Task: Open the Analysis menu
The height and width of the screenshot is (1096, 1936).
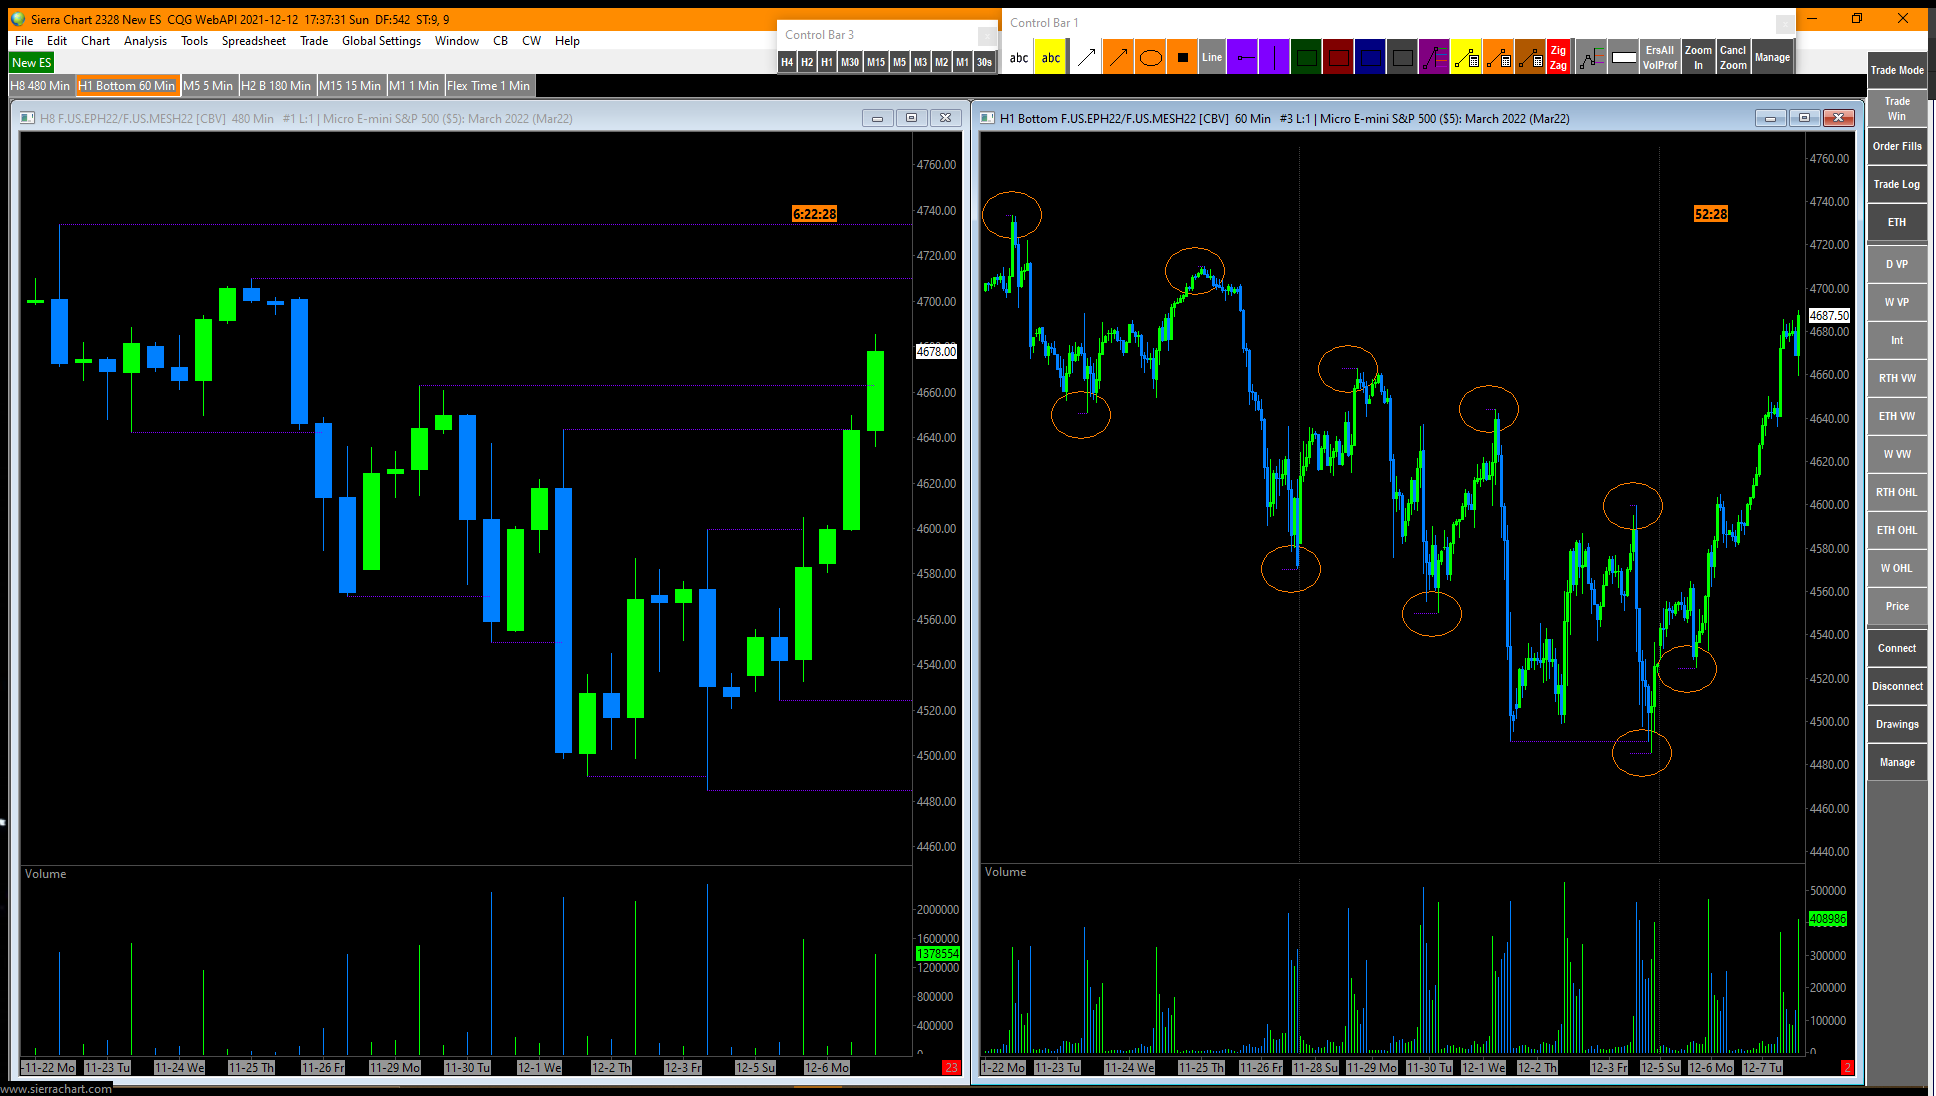Action: 145,41
